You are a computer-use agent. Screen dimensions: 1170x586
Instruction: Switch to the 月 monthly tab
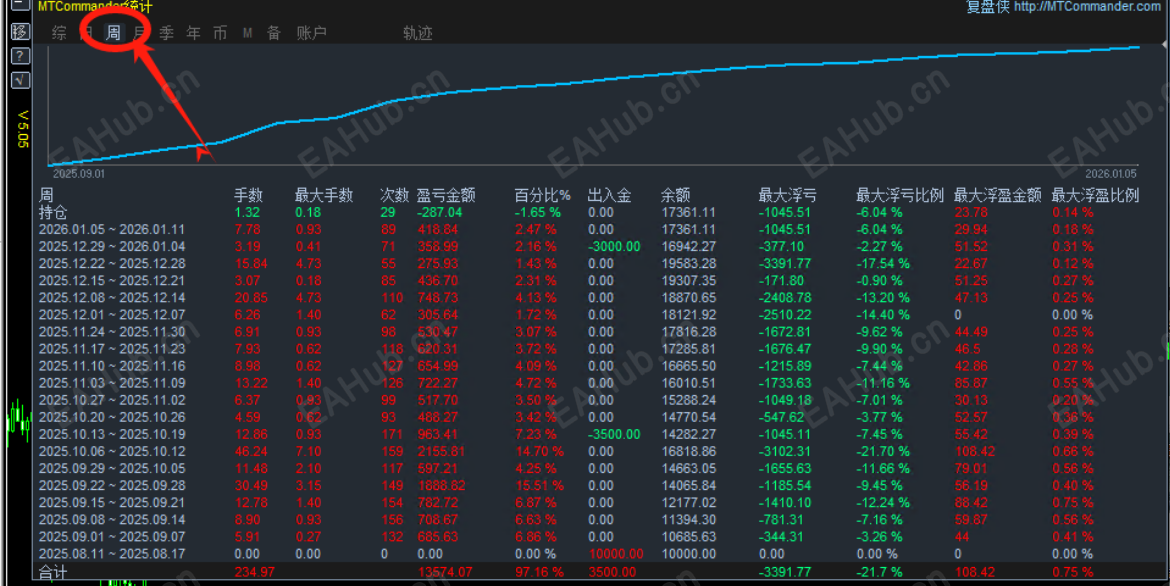tap(140, 33)
